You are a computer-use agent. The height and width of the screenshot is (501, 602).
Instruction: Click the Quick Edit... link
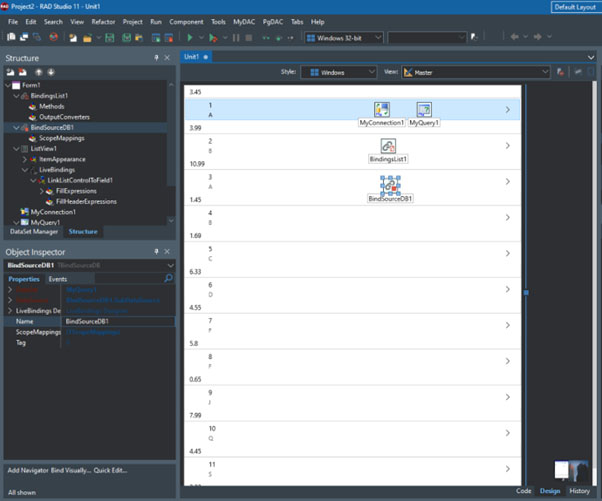pyautogui.click(x=111, y=470)
